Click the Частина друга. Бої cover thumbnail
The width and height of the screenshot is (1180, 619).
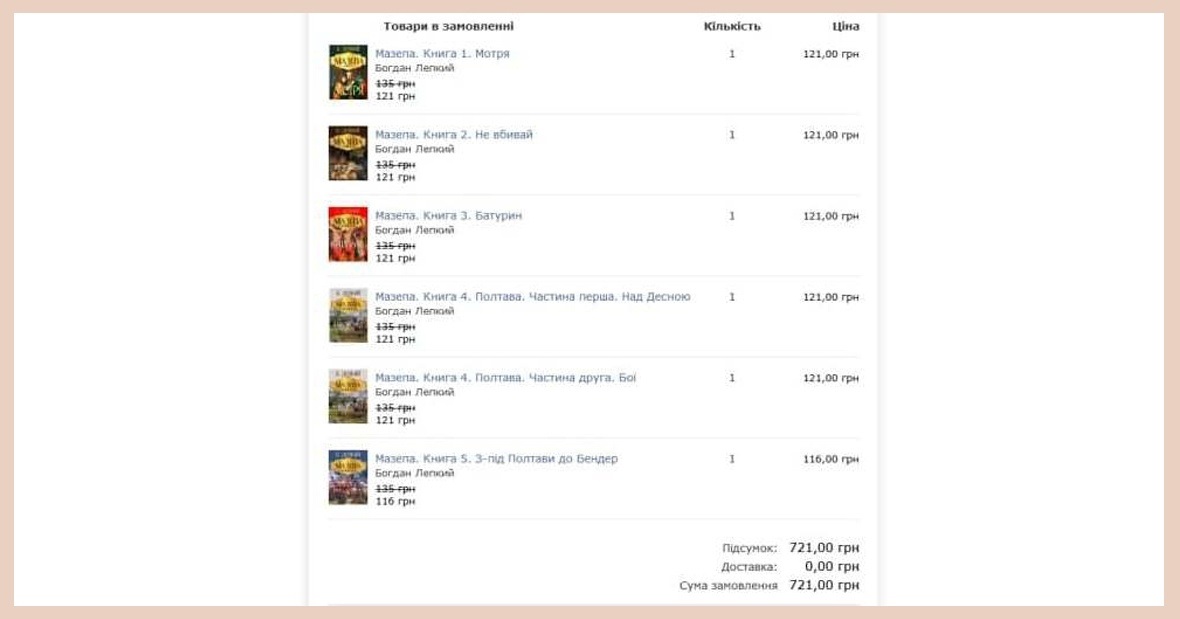[348, 396]
